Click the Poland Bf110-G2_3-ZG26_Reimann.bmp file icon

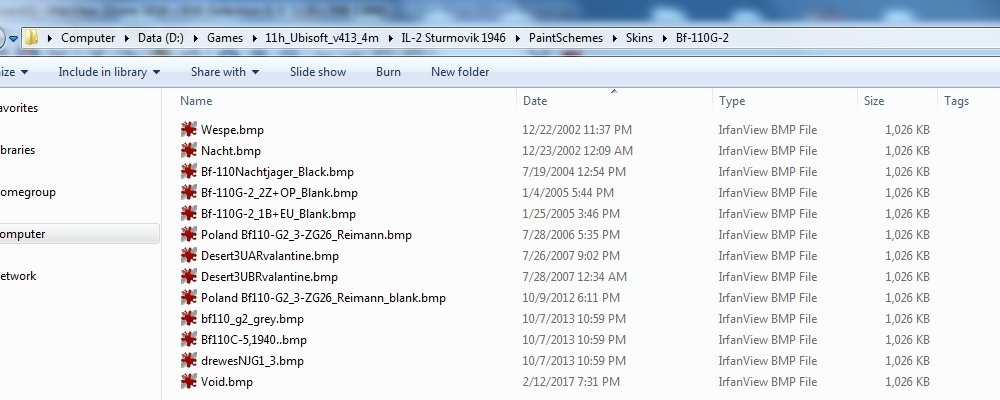[189, 235]
